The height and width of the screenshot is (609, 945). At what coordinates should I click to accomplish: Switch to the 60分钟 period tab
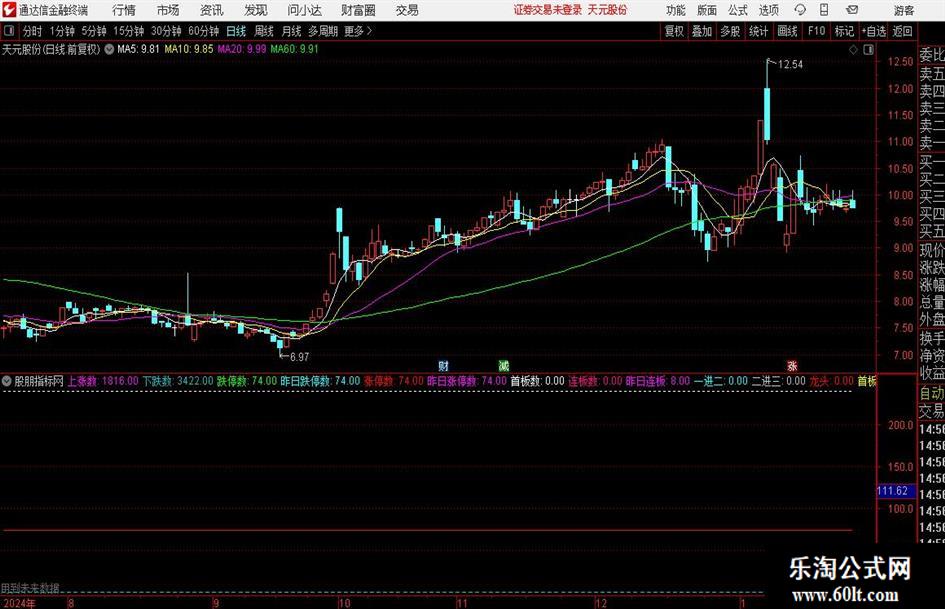coord(203,31)
